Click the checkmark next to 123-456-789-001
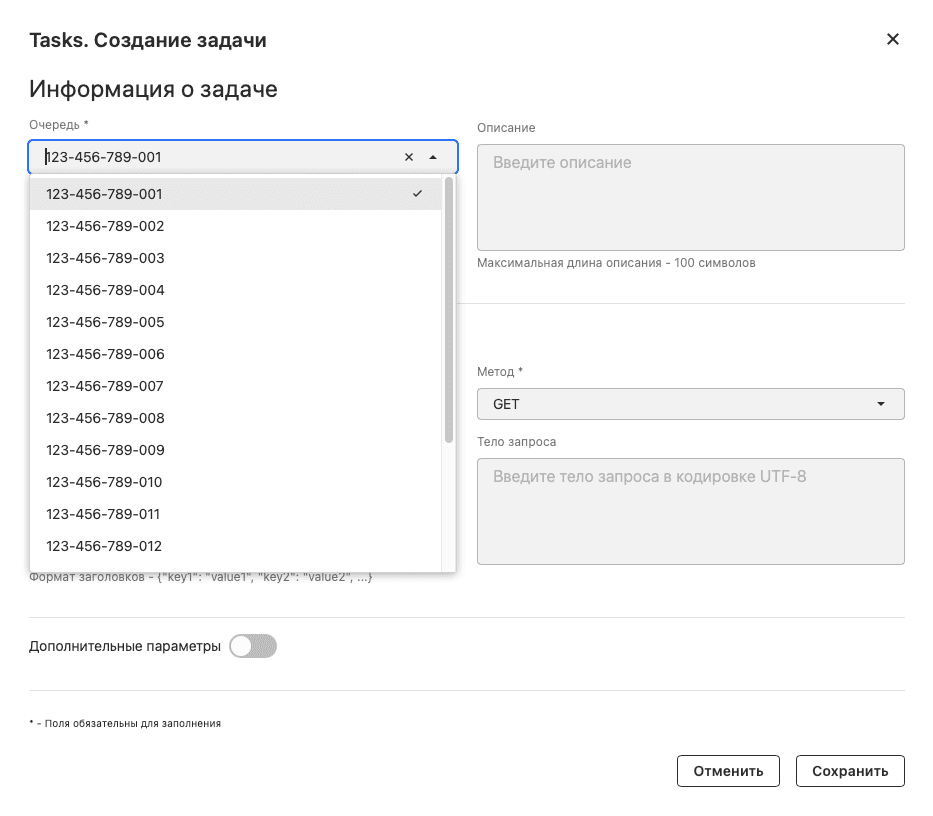The height and width of the screenshot is (816, 933). click(x=417, y=194)
